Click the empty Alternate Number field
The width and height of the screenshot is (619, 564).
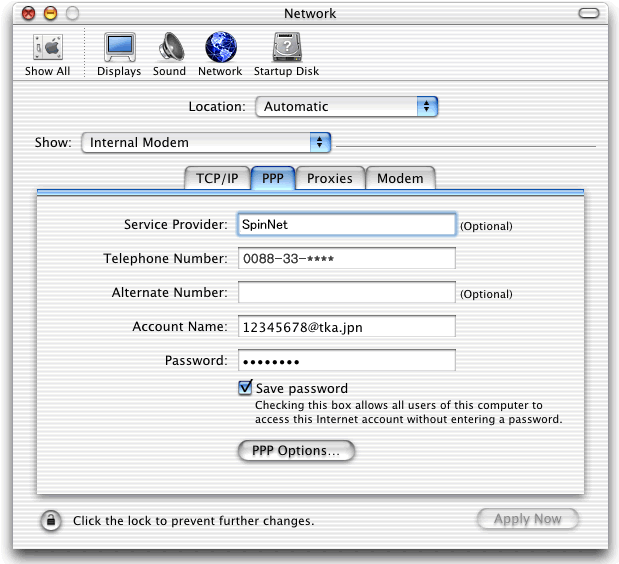click(347, 292)
